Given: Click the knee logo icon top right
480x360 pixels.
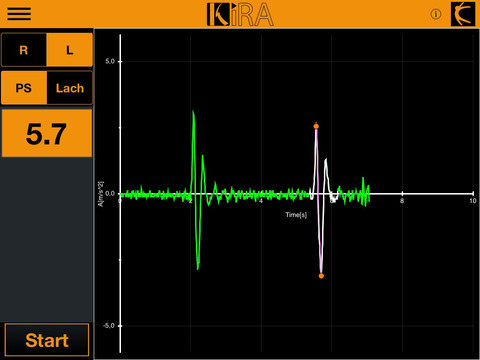Looking at the screenshot, I should [x=463, y=14].
